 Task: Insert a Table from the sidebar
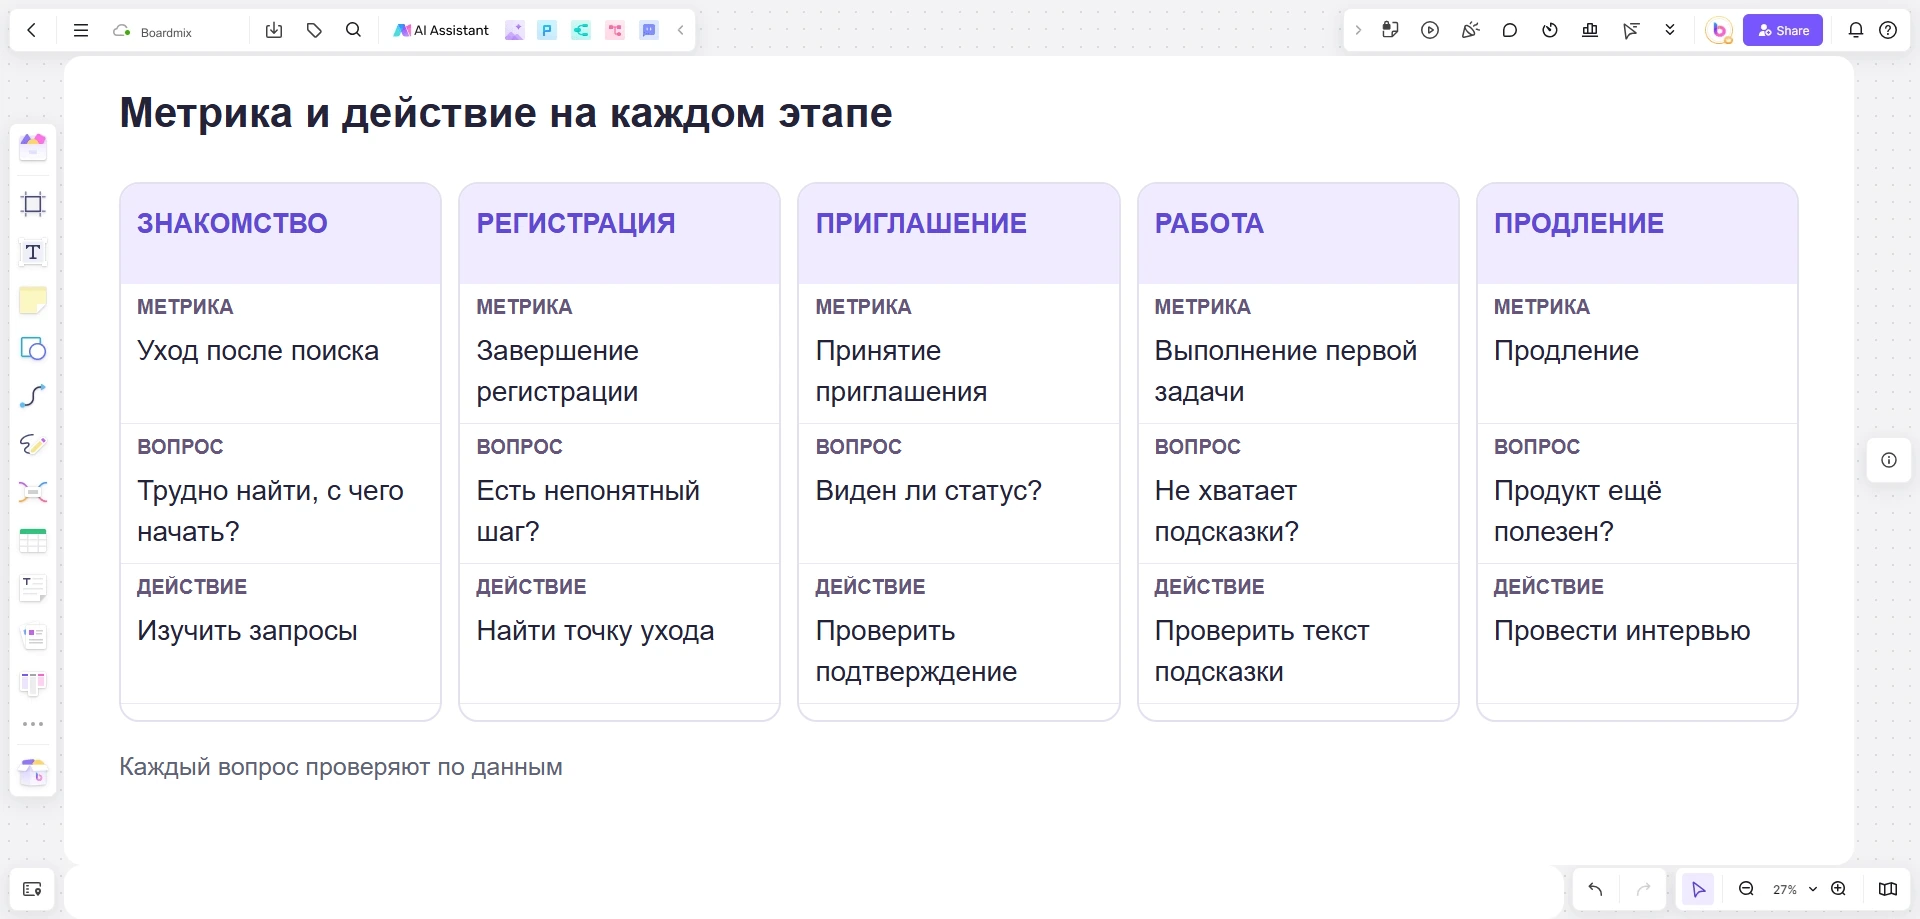click(x=33, y=541)
